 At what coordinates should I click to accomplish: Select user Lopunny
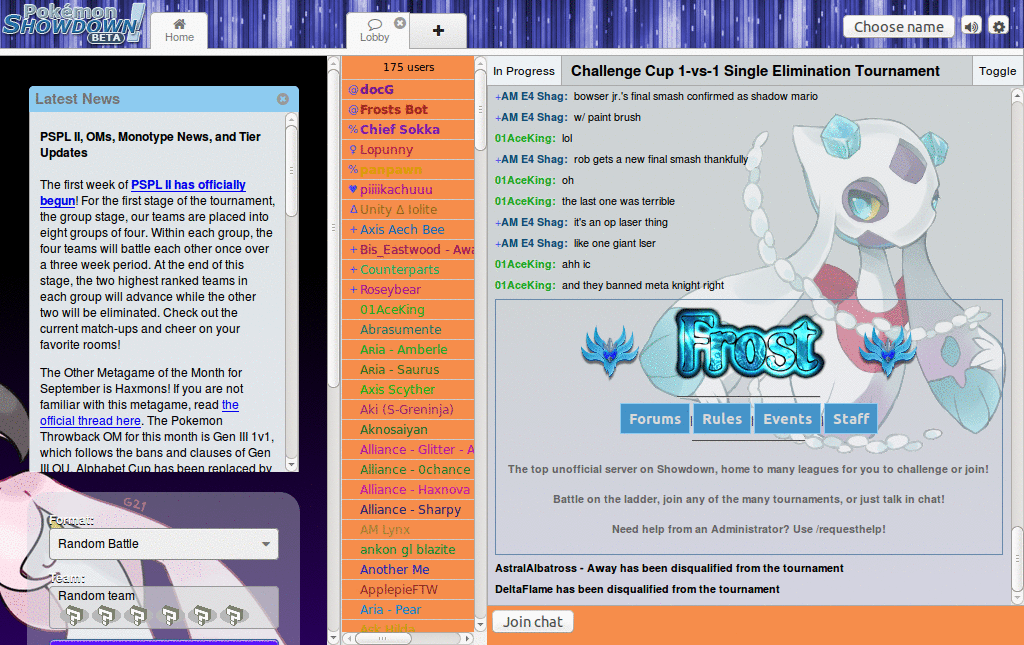pos(408,149)
